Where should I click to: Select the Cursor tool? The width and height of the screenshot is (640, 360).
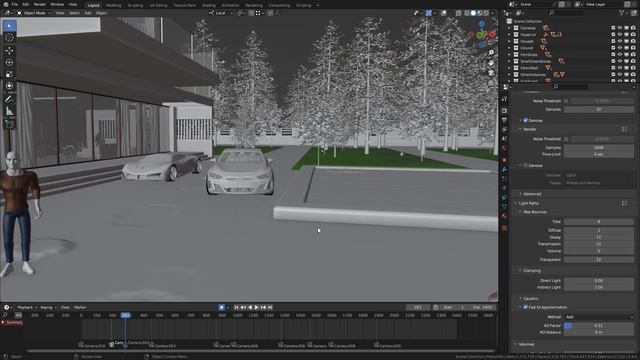click(x=9, y=38)
